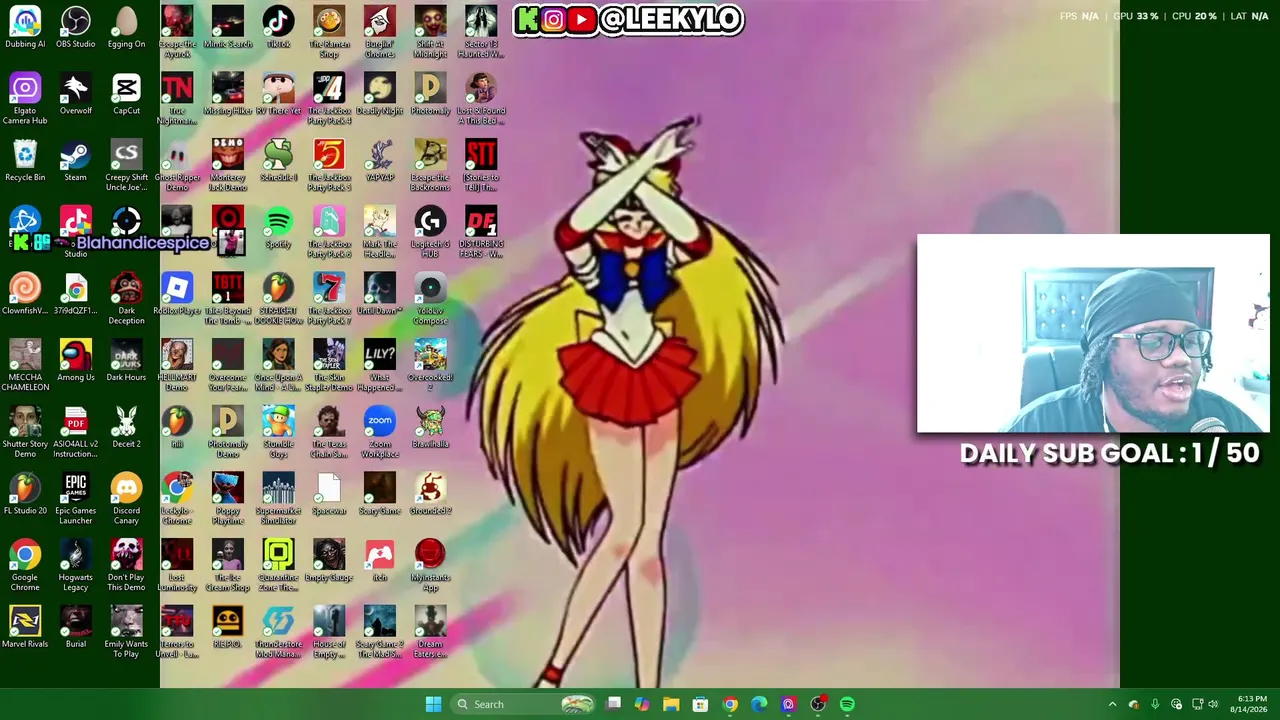Select the Poppy Playtime desktop icon
1280x720 pixels.
point(228,499)
